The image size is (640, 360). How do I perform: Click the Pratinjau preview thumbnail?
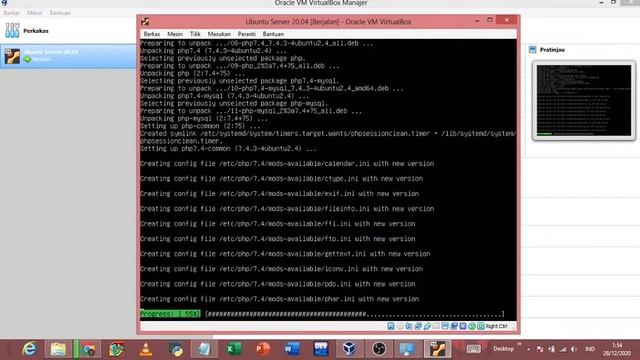pos(584,100)
